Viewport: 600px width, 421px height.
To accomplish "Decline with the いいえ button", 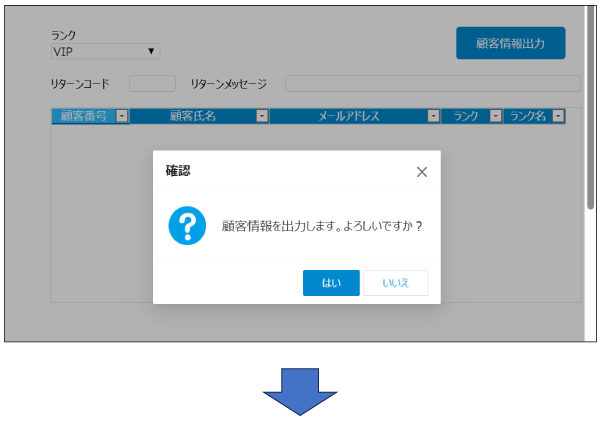I will pyautogui.click(x=395, y=283).
